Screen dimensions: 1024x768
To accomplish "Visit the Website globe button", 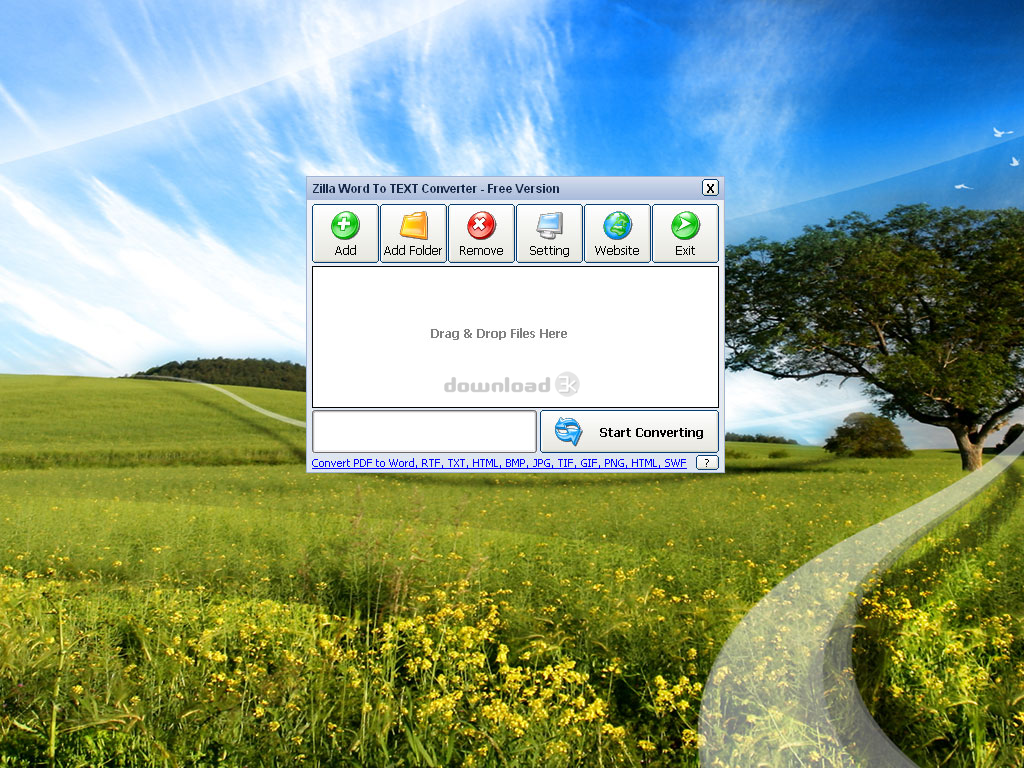I will point(617,233).
